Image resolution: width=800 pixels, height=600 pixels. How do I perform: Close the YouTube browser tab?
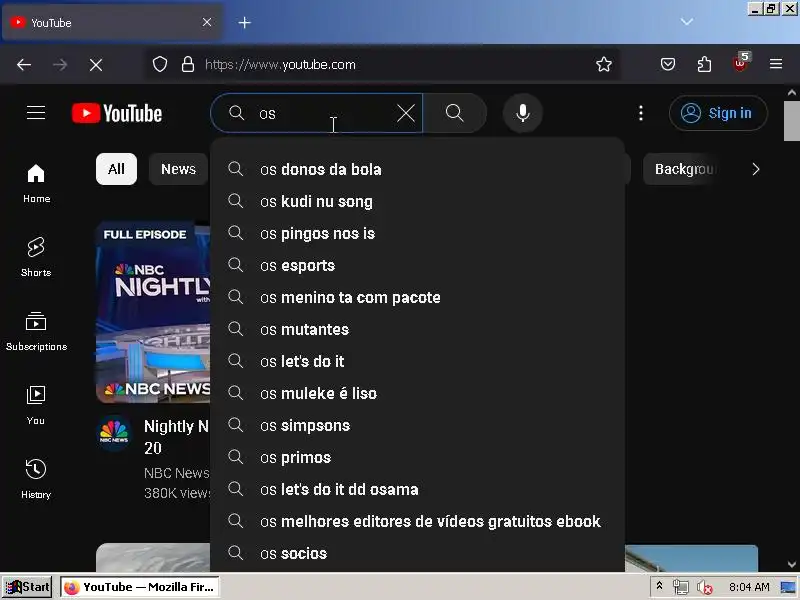[207, 22]
